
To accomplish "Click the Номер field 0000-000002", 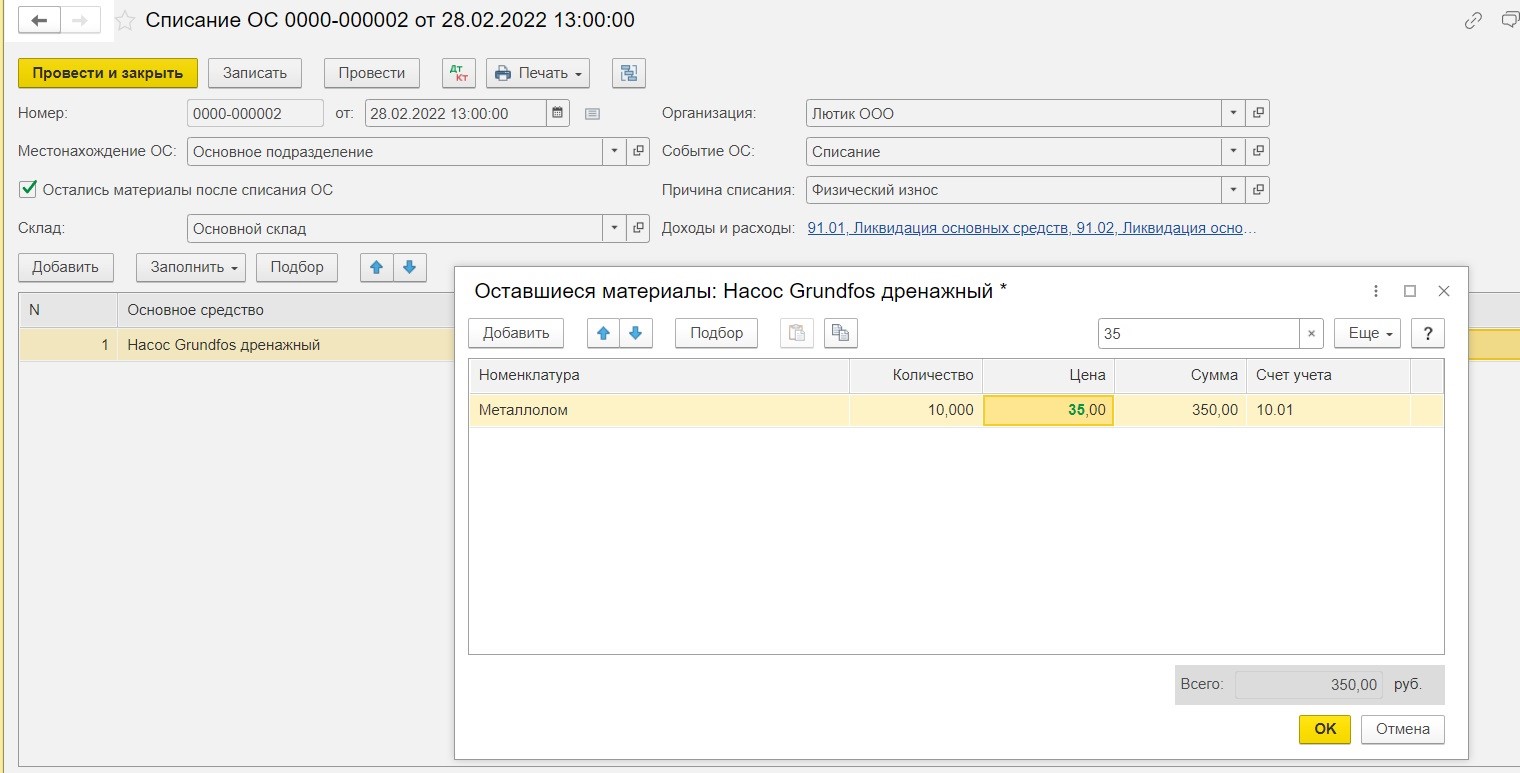I will 255,113.
